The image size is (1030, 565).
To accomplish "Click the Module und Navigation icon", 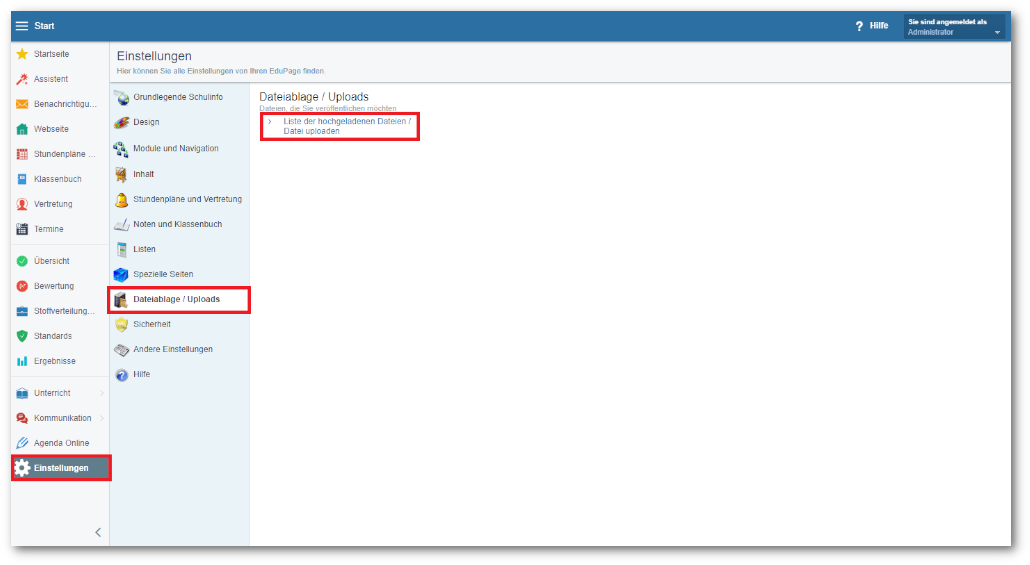I will [122, 148].
